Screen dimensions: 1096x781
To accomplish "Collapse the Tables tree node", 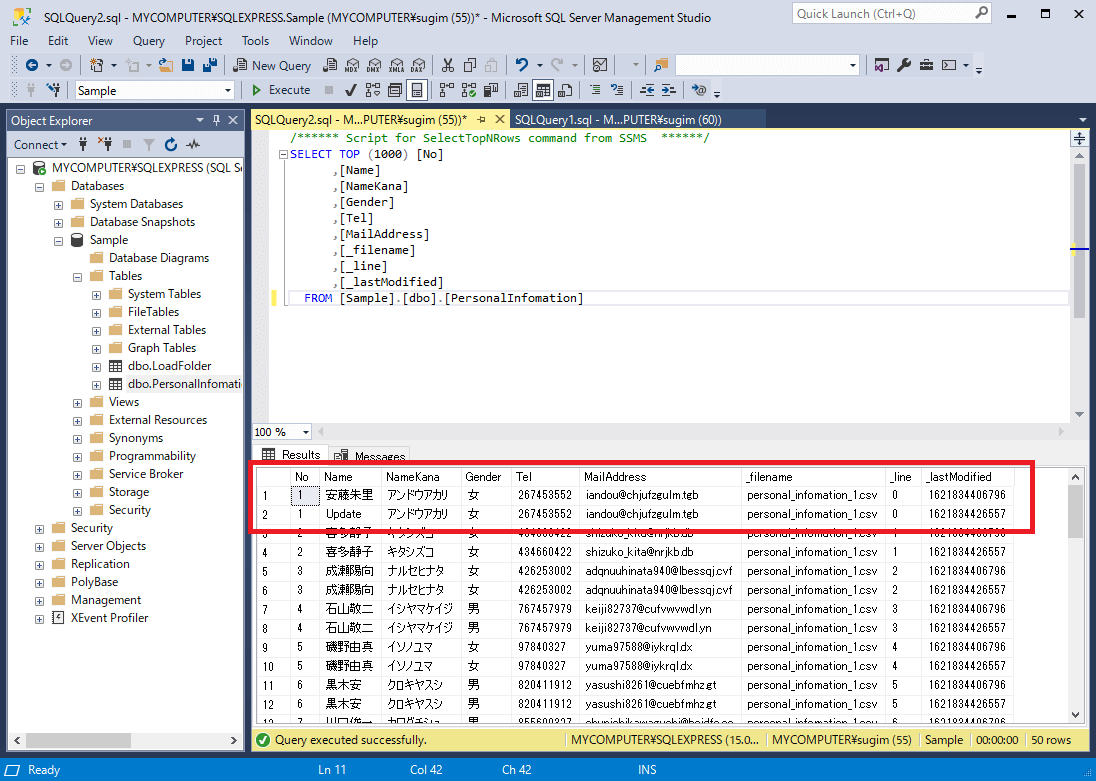I will click(x=77, y=276).
